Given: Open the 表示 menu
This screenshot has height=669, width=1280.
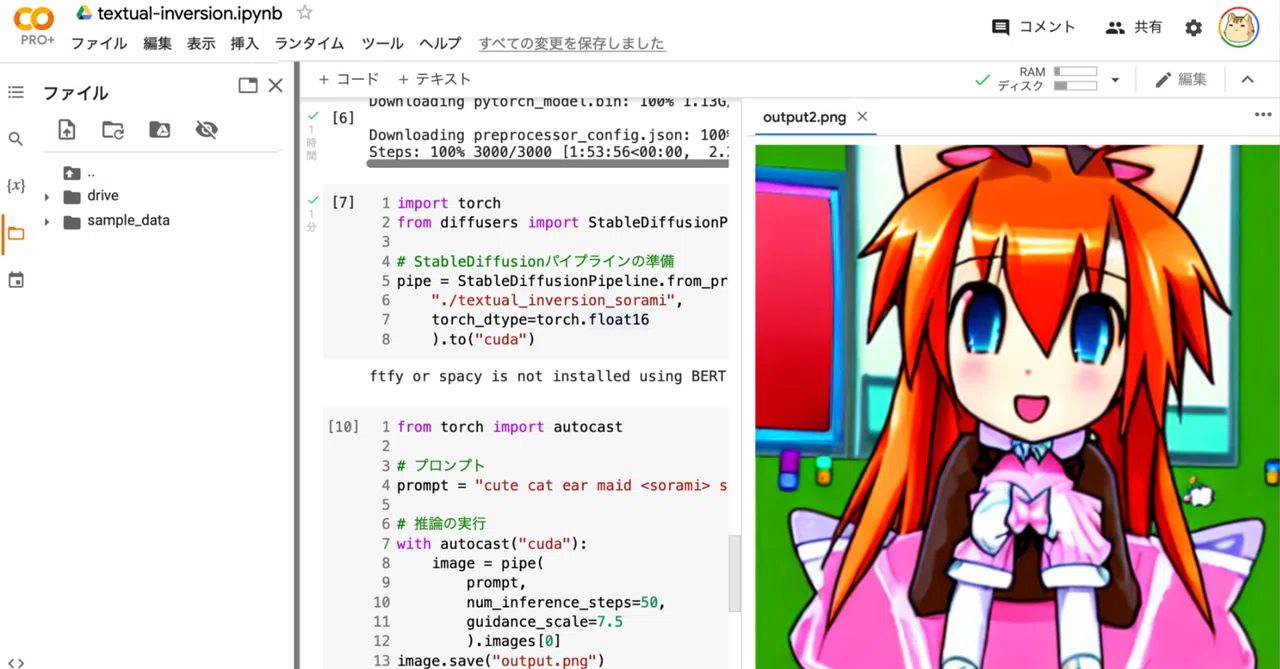Looking at the screenshot, I should 201,43.
